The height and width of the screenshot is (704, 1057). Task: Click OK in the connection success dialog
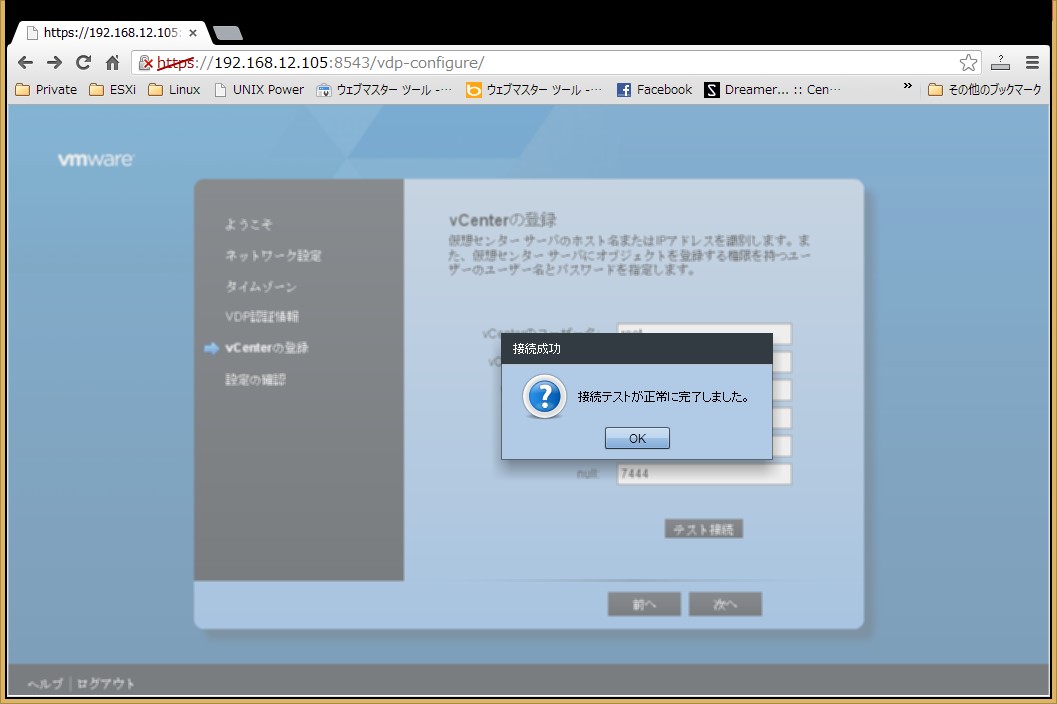point(637,438)
